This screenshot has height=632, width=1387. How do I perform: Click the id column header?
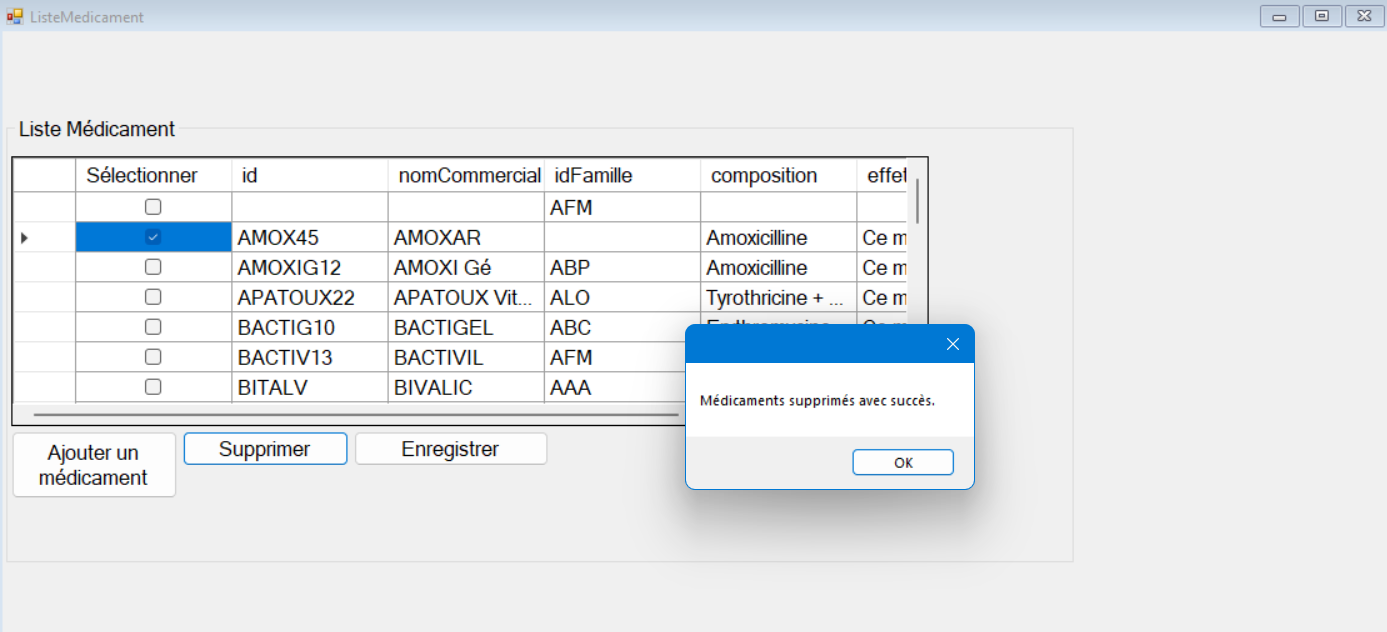[310, 176]
